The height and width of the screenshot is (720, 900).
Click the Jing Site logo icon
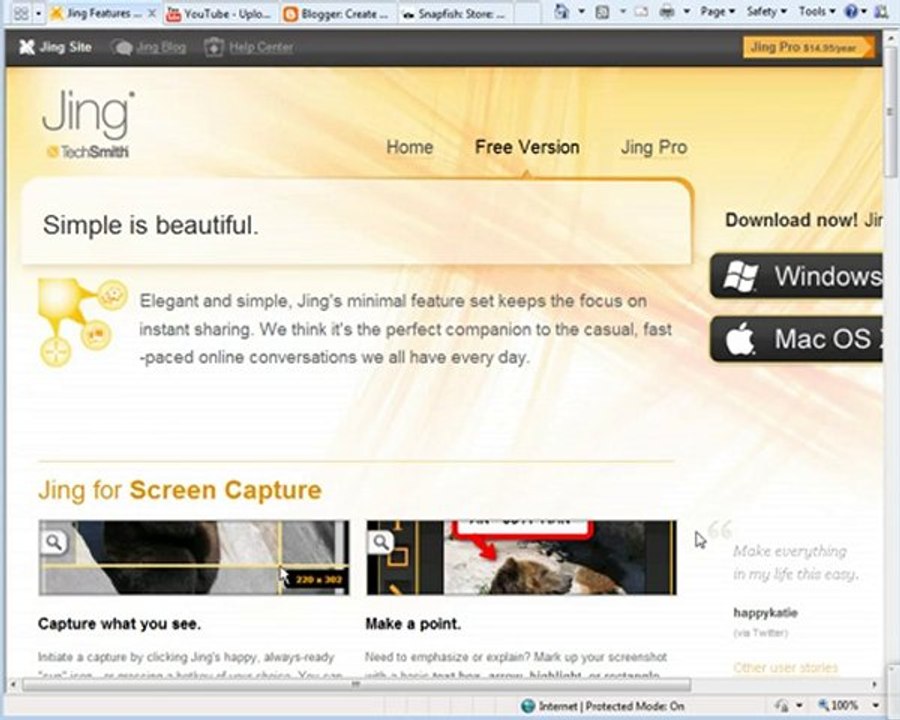click(x=26, y=47)
